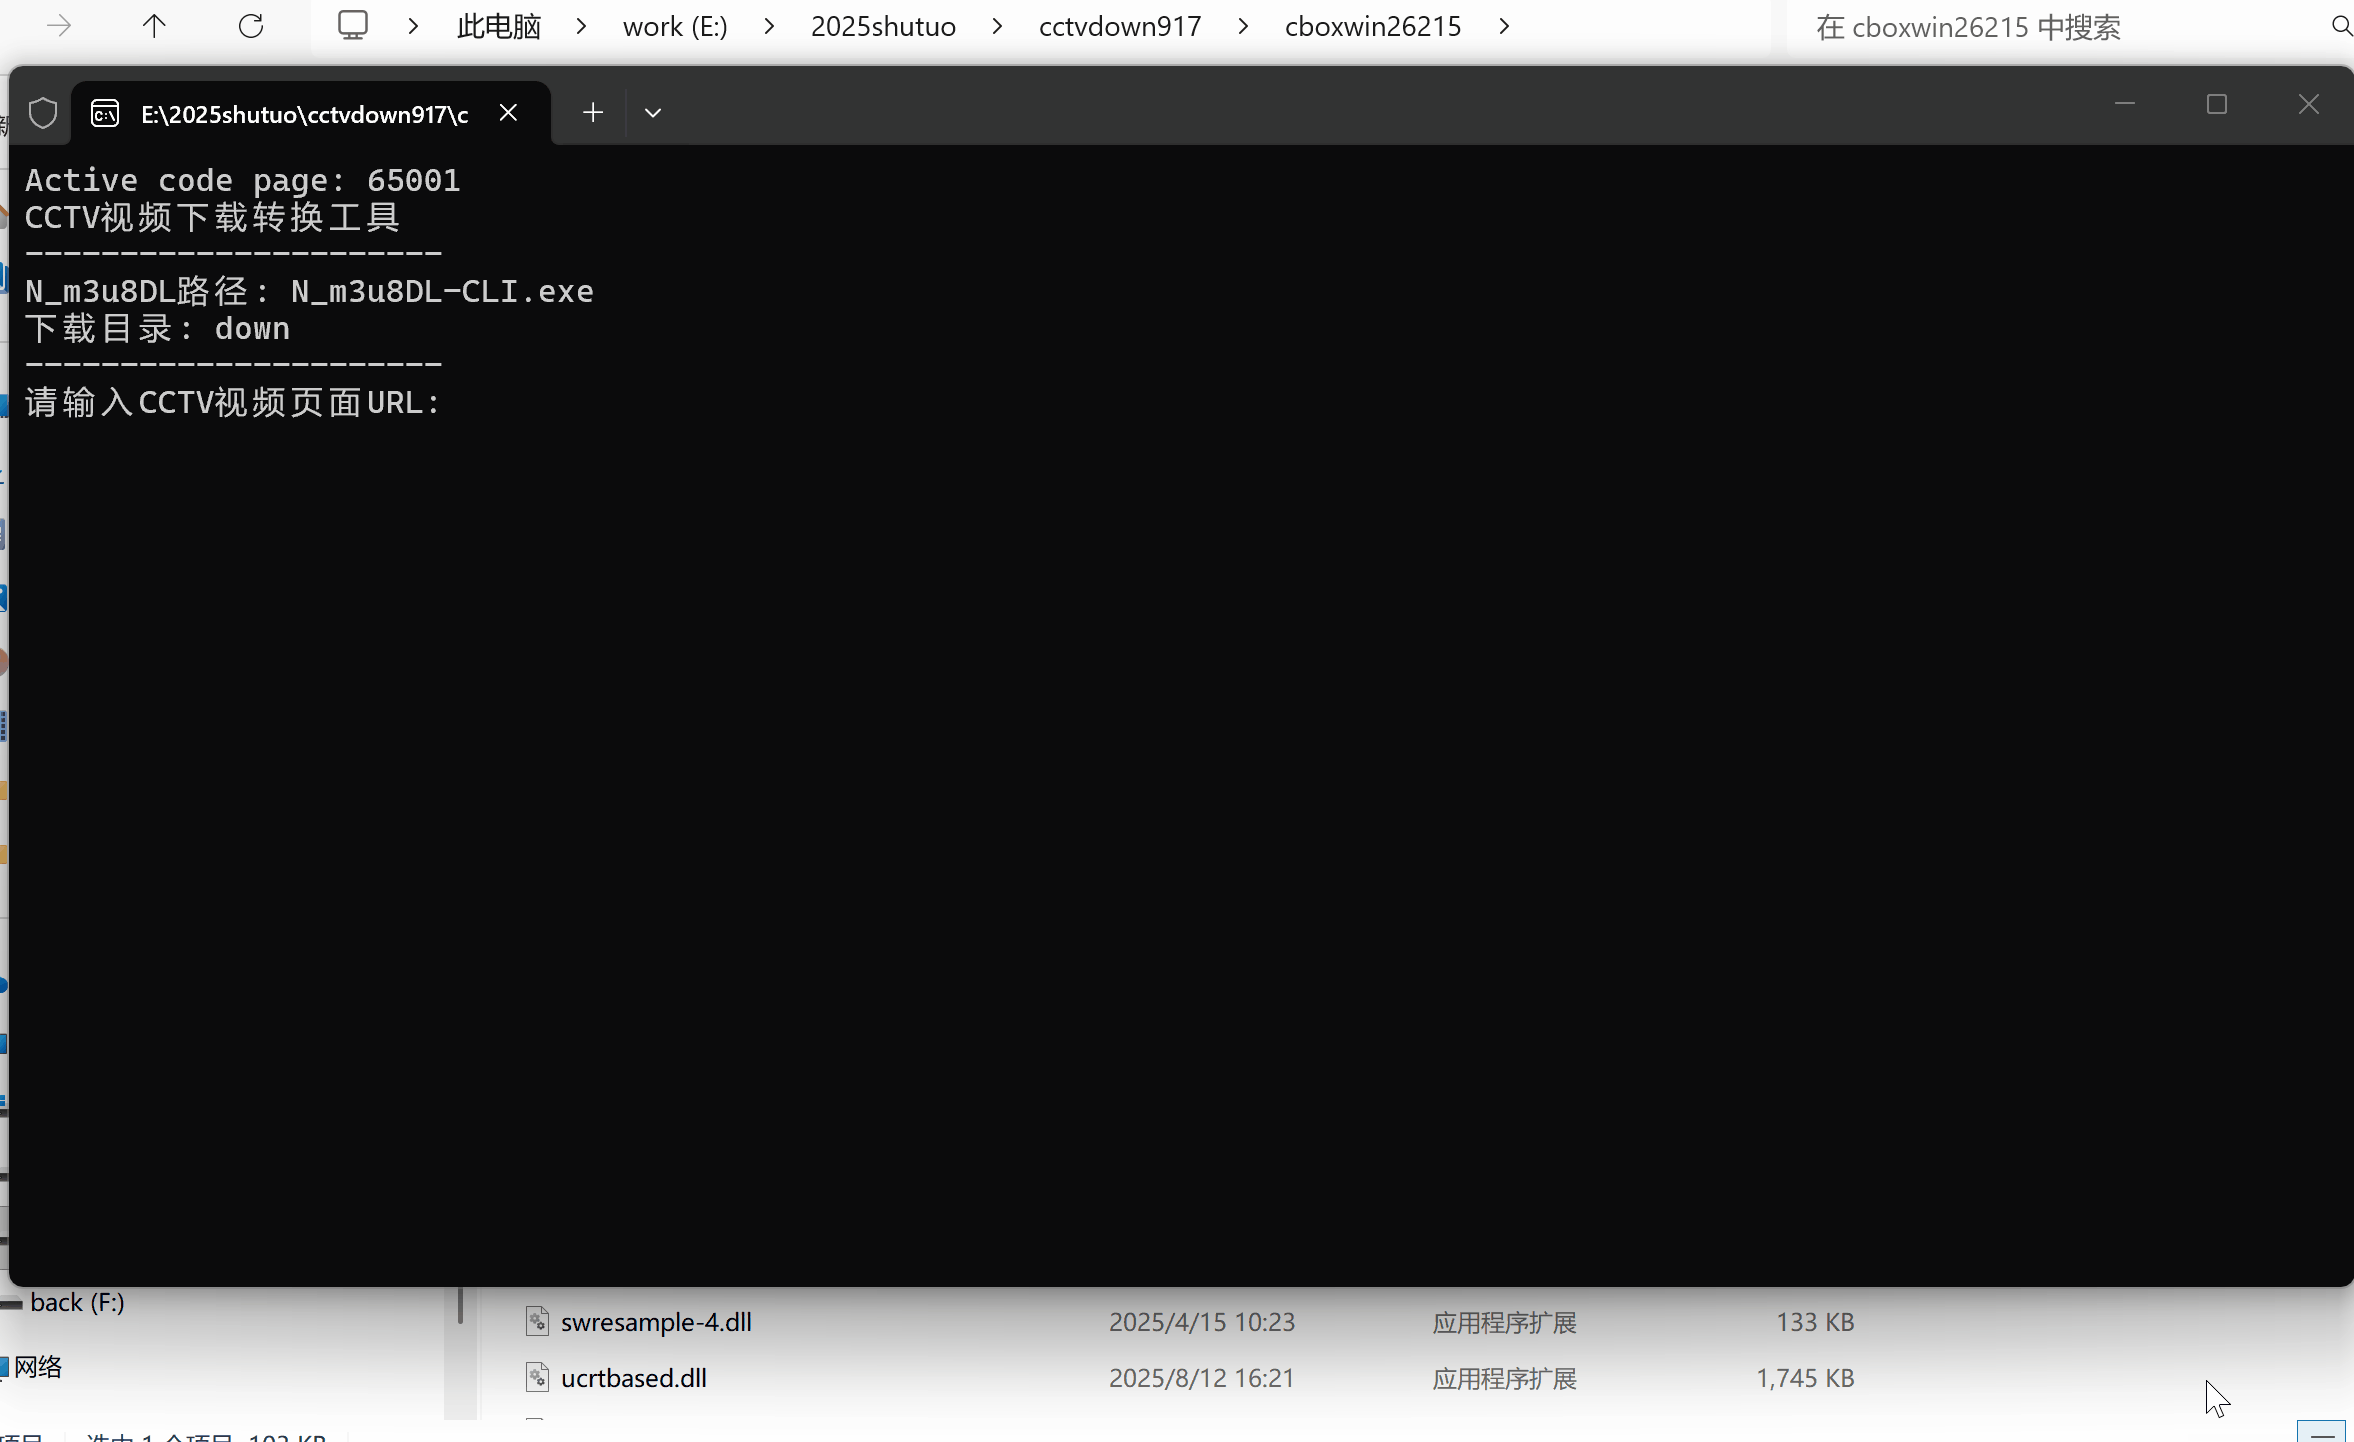
Task: Click the search magnifier icon
Action: pos(2340,26)
